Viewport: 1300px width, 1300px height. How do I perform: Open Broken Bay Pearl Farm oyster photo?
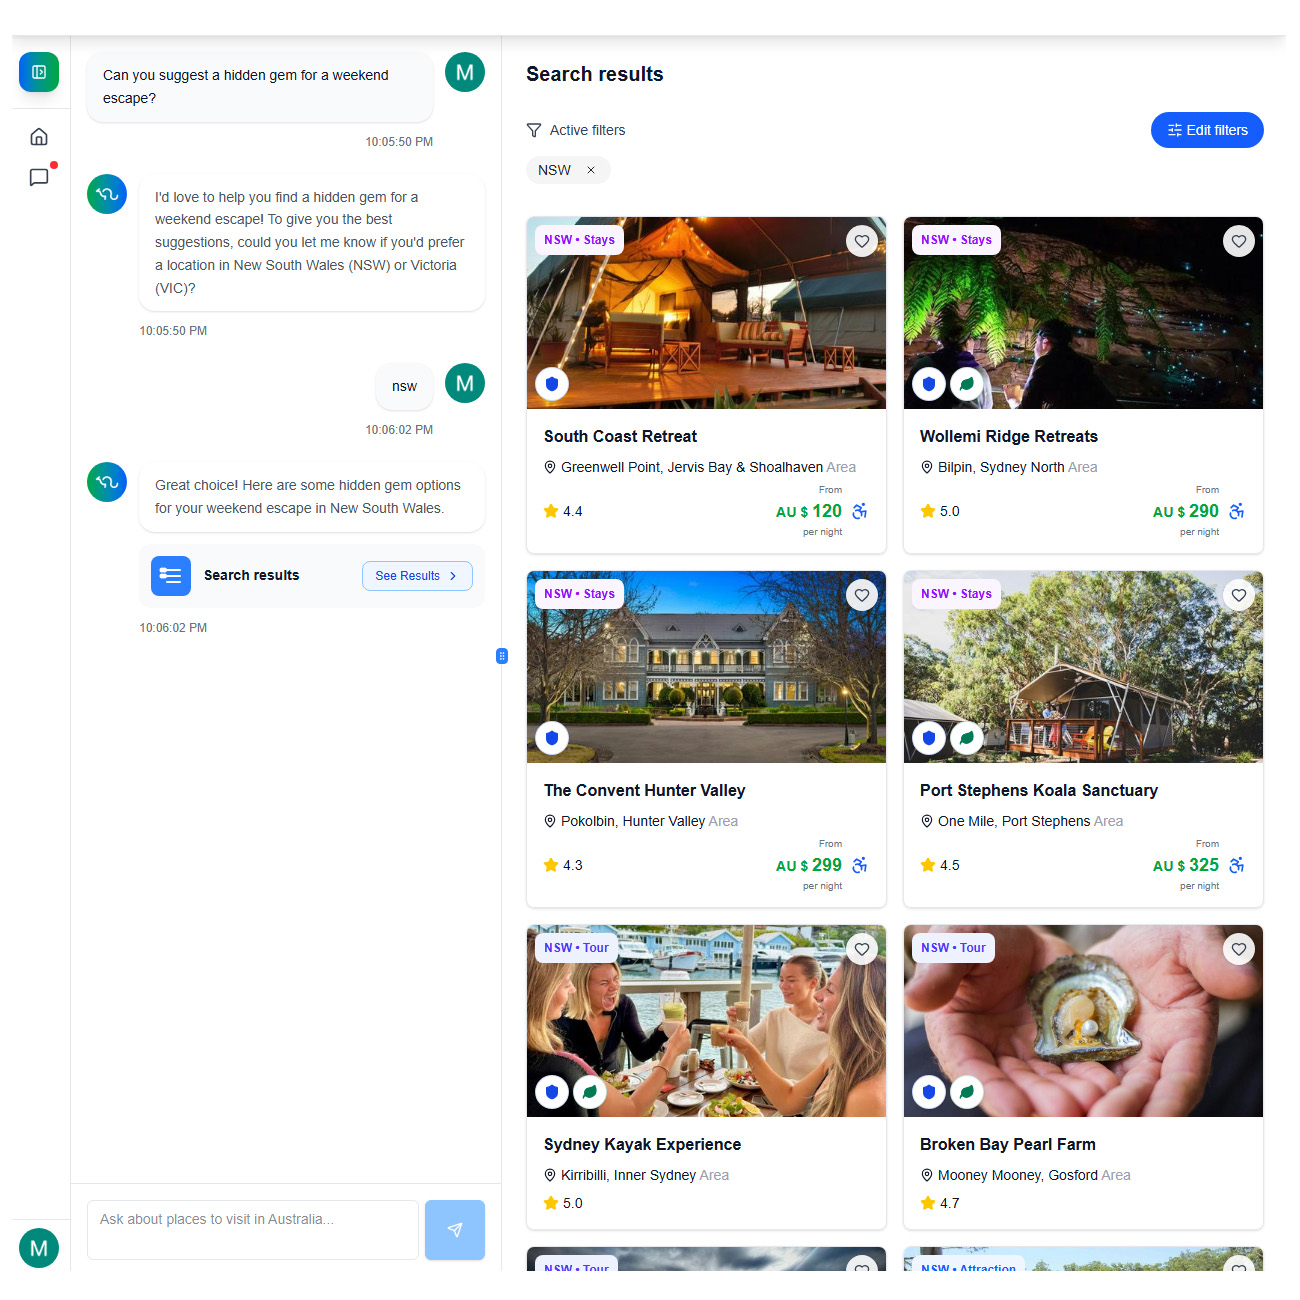[1083, 1021]
